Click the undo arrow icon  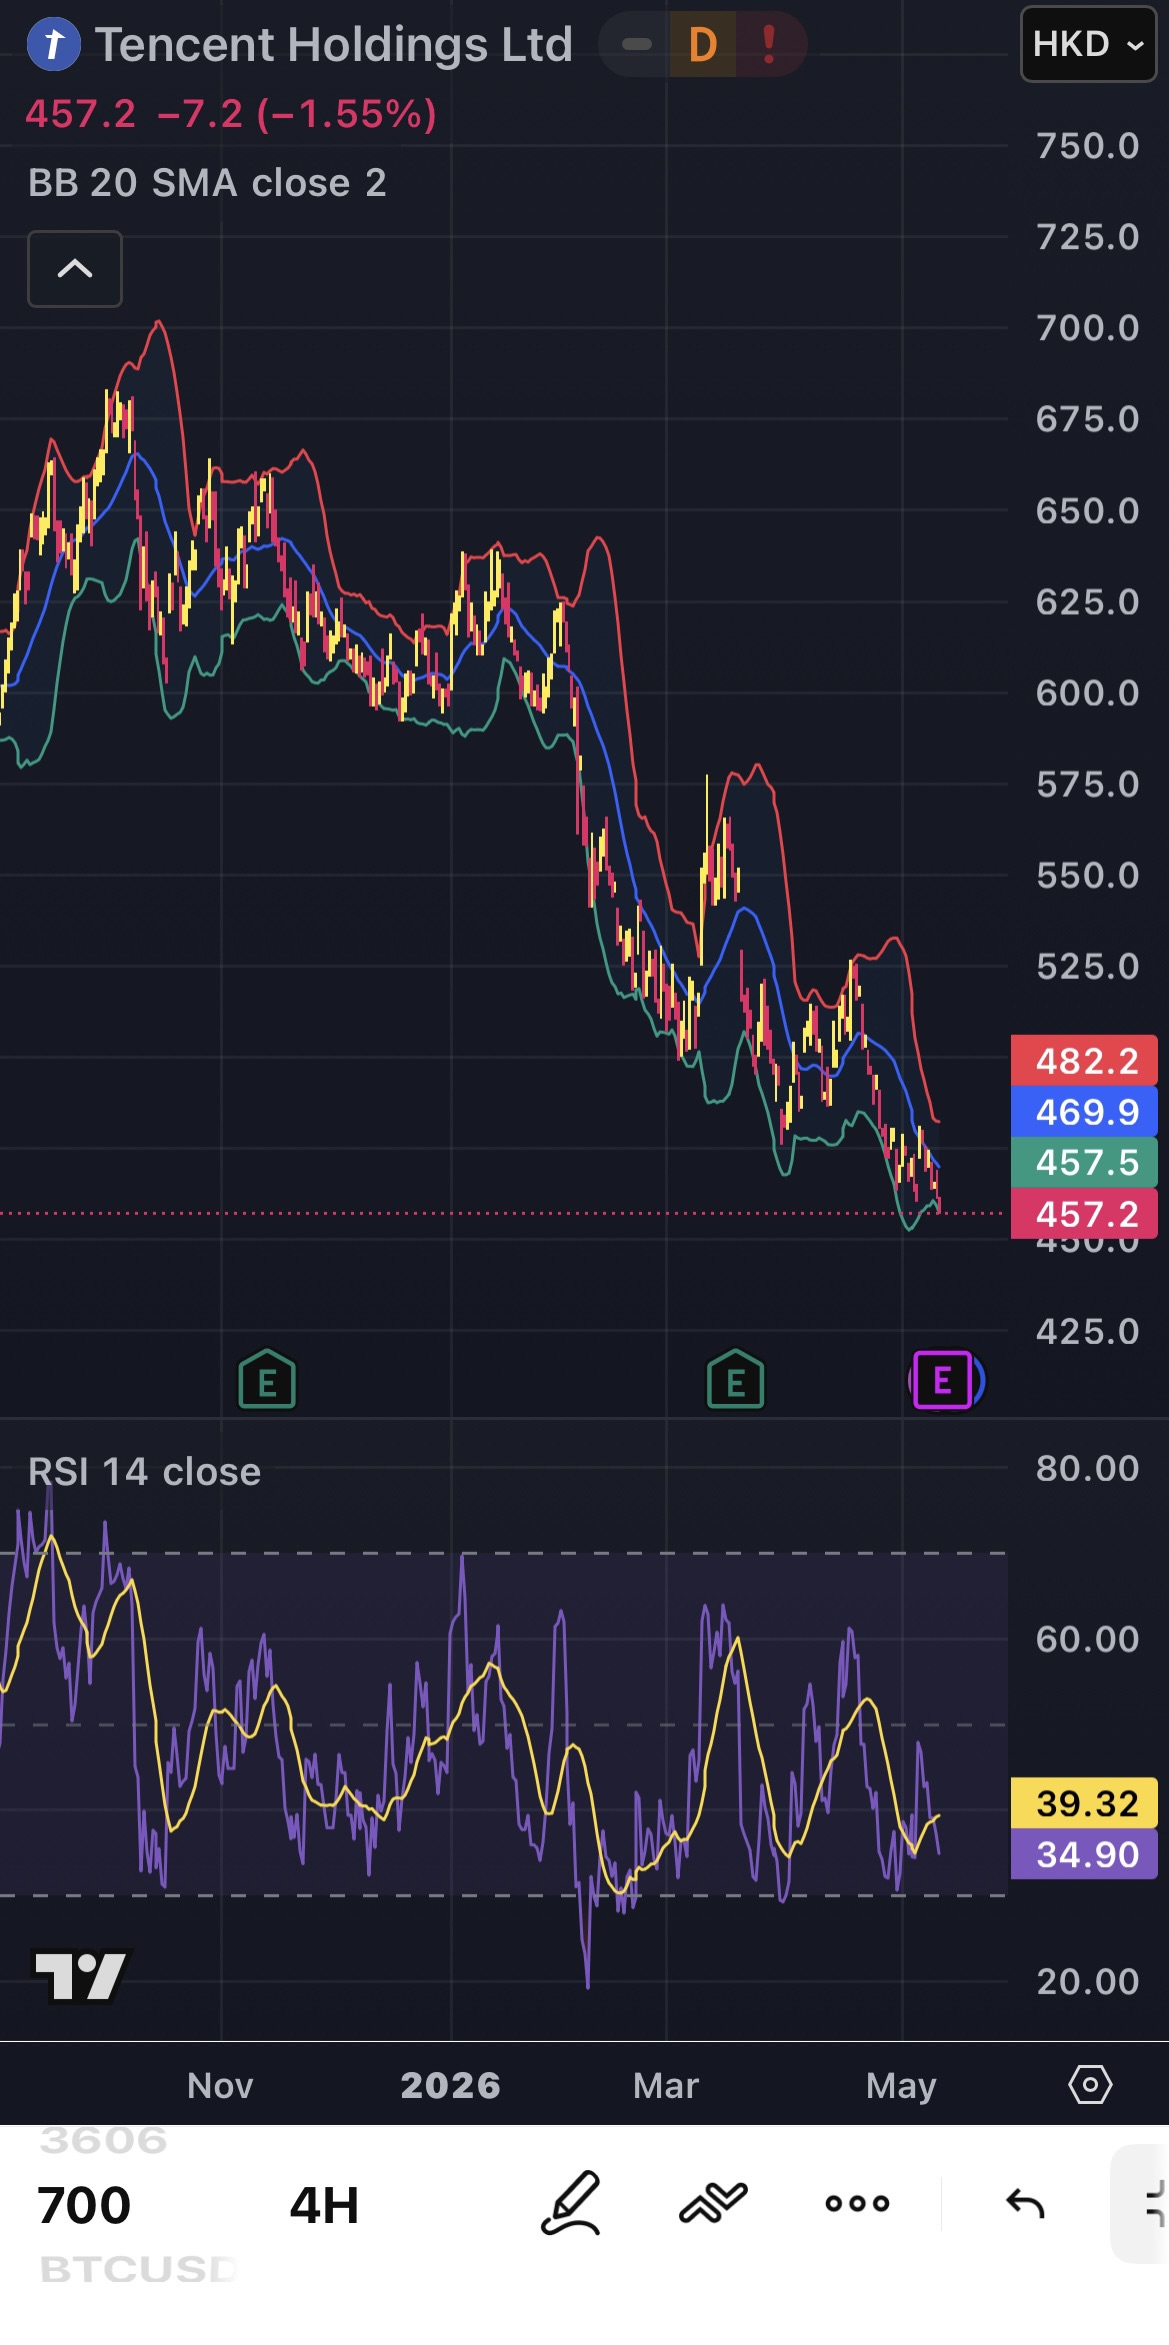click(x=1025, y=2203)
